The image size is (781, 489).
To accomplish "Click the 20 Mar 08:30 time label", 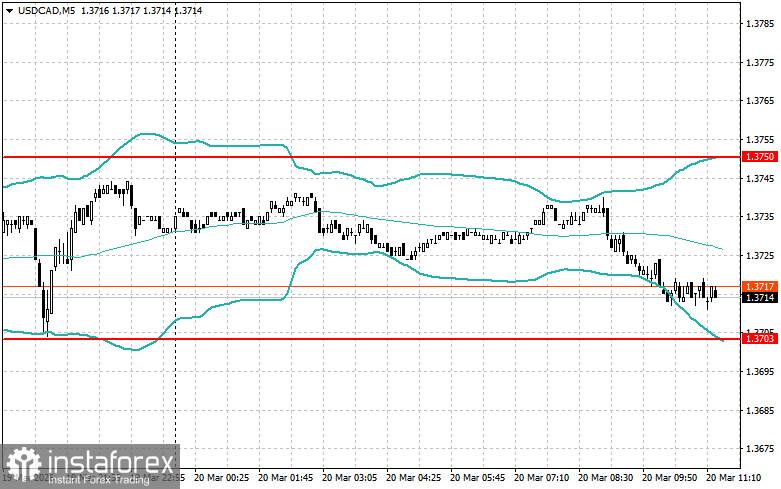I will tap(606, 478).
